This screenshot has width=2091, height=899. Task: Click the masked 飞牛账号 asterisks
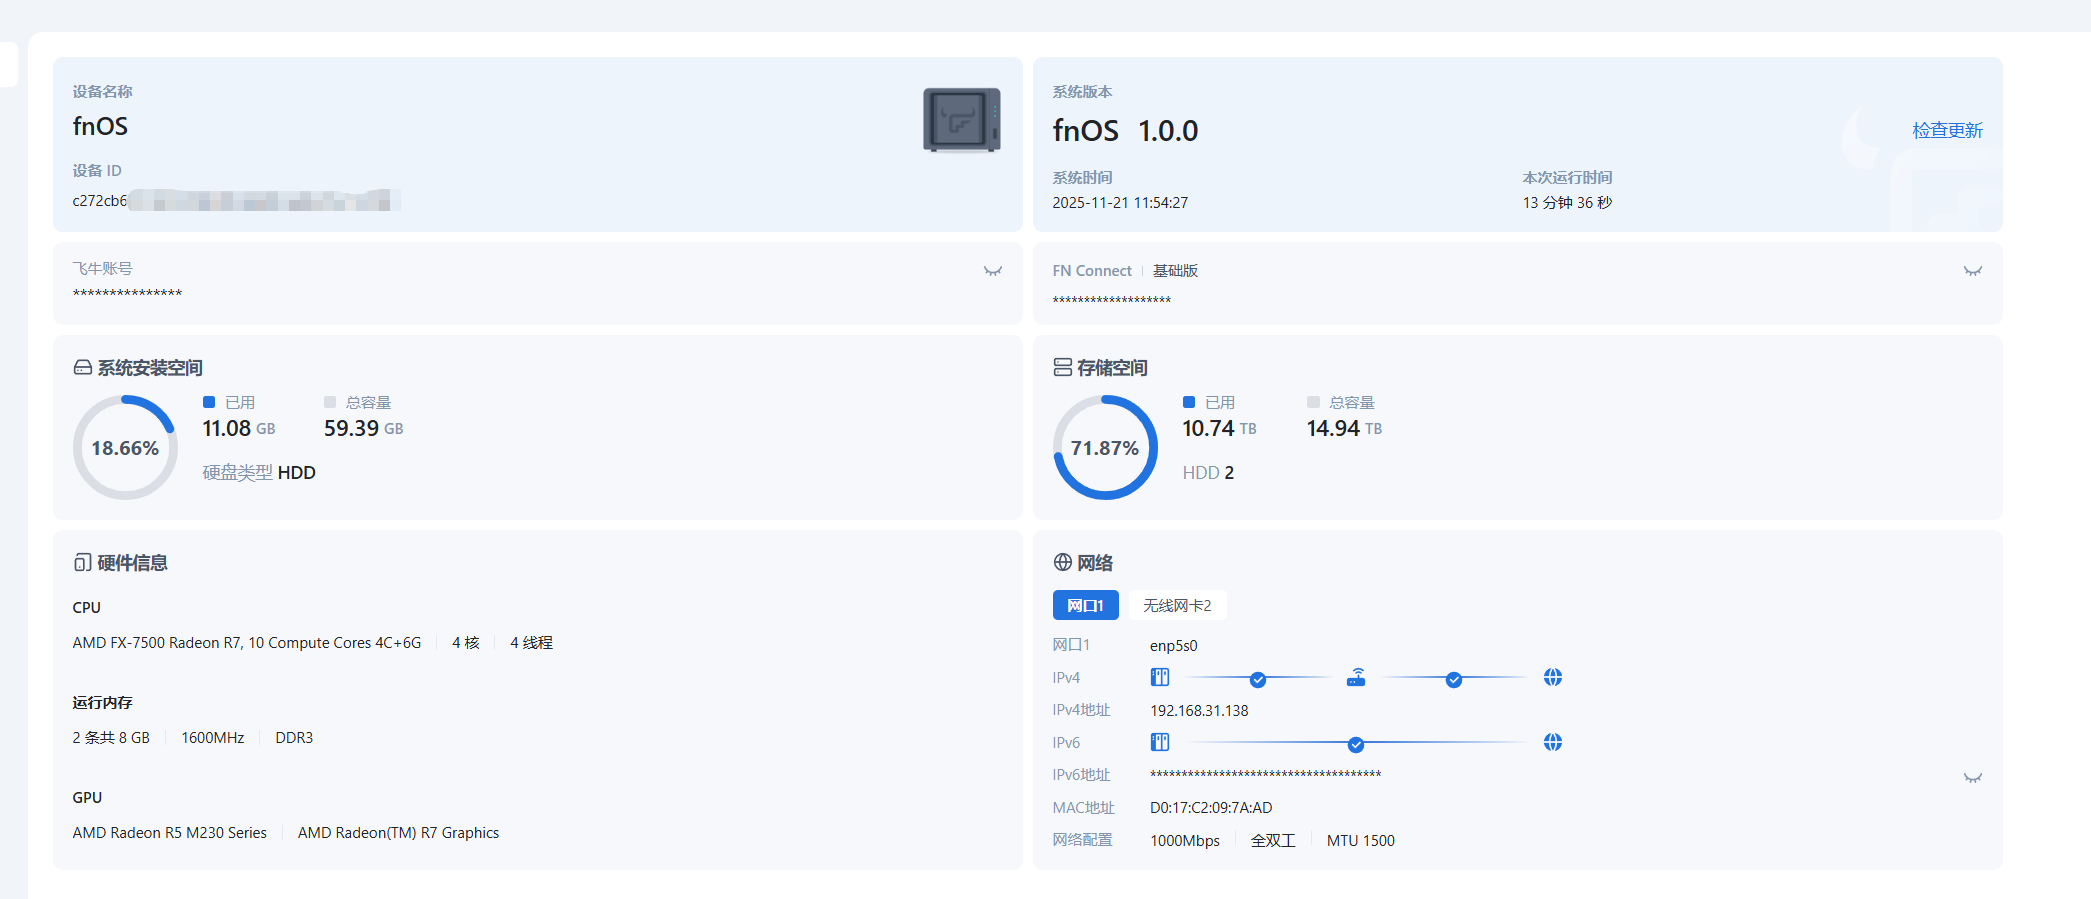127,293
